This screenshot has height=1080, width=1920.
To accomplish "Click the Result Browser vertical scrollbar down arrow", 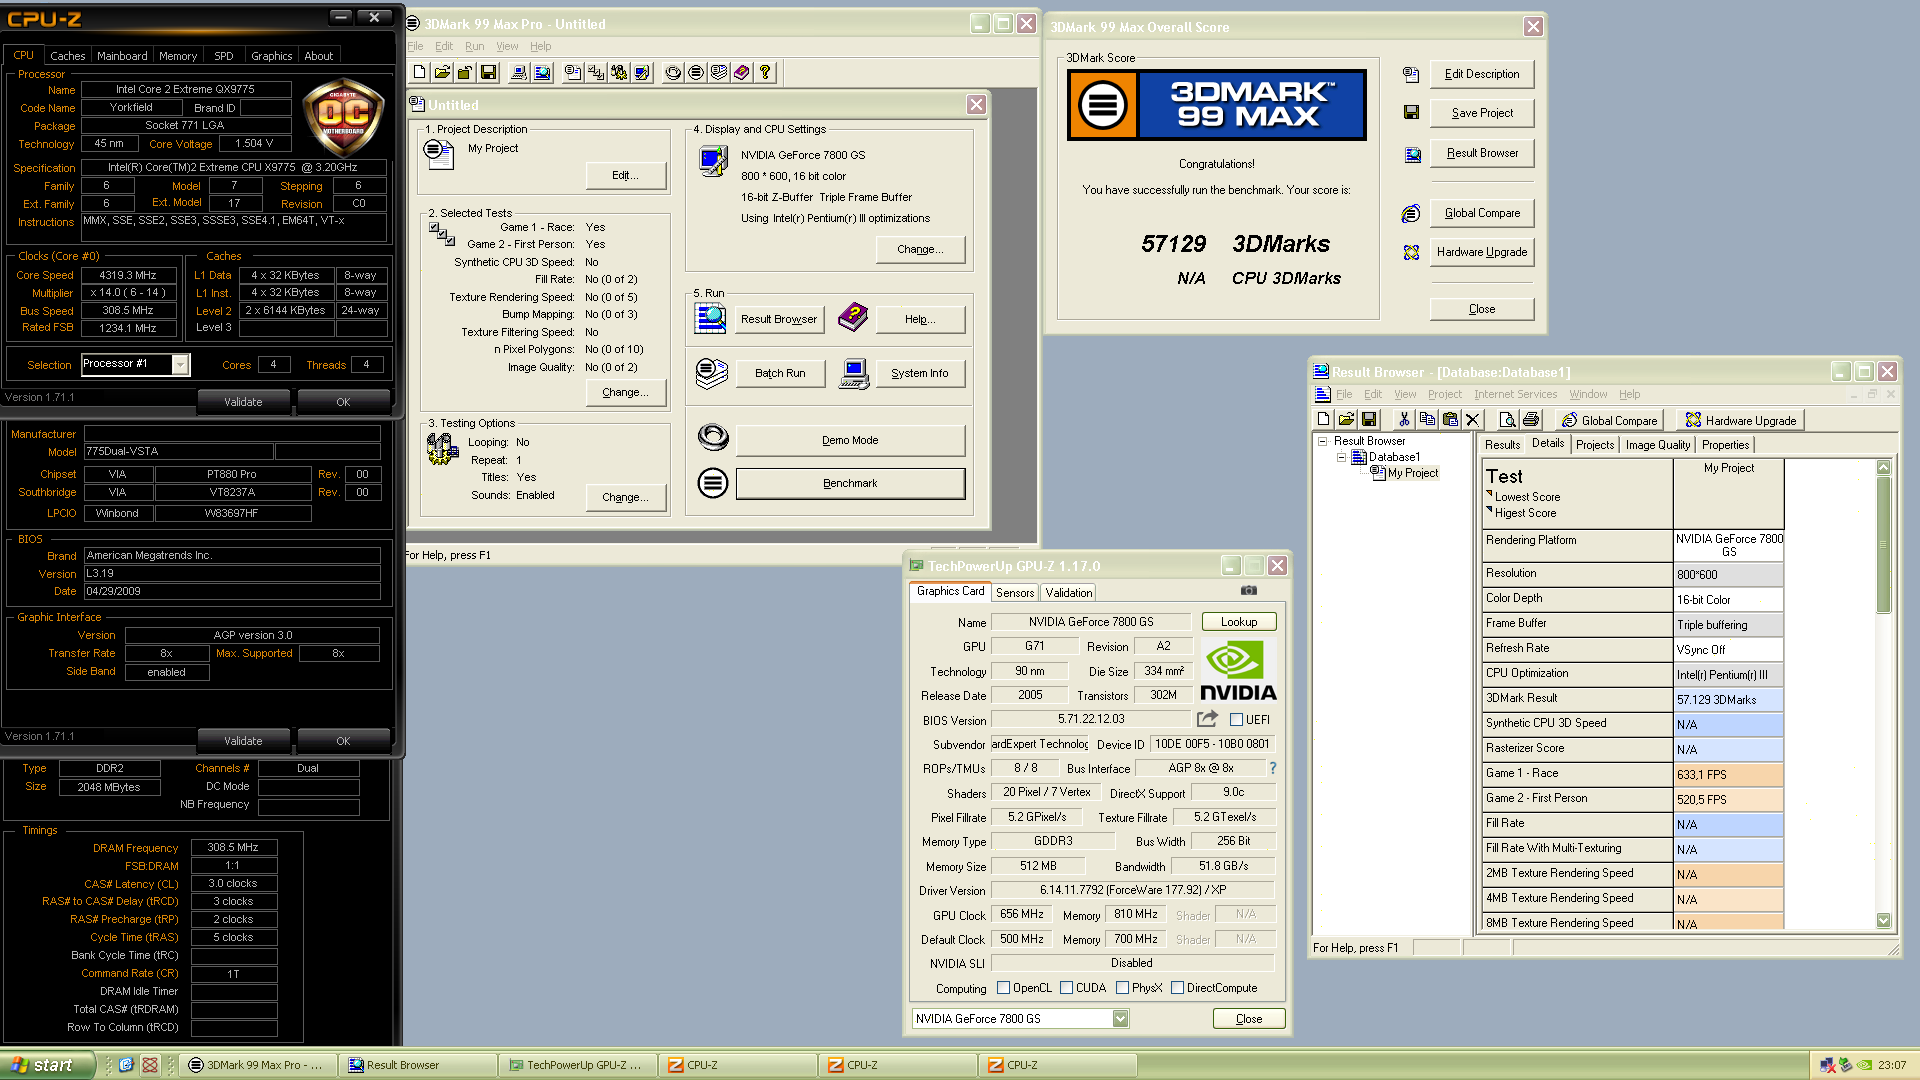I will [x=1883, y=920].
